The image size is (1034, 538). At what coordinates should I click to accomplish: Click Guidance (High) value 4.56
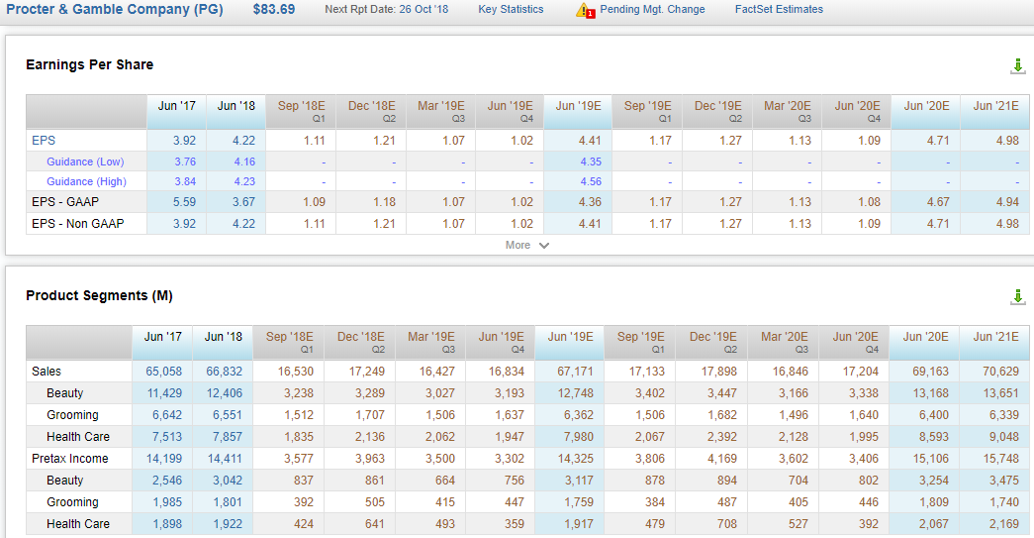click(590, 181)
